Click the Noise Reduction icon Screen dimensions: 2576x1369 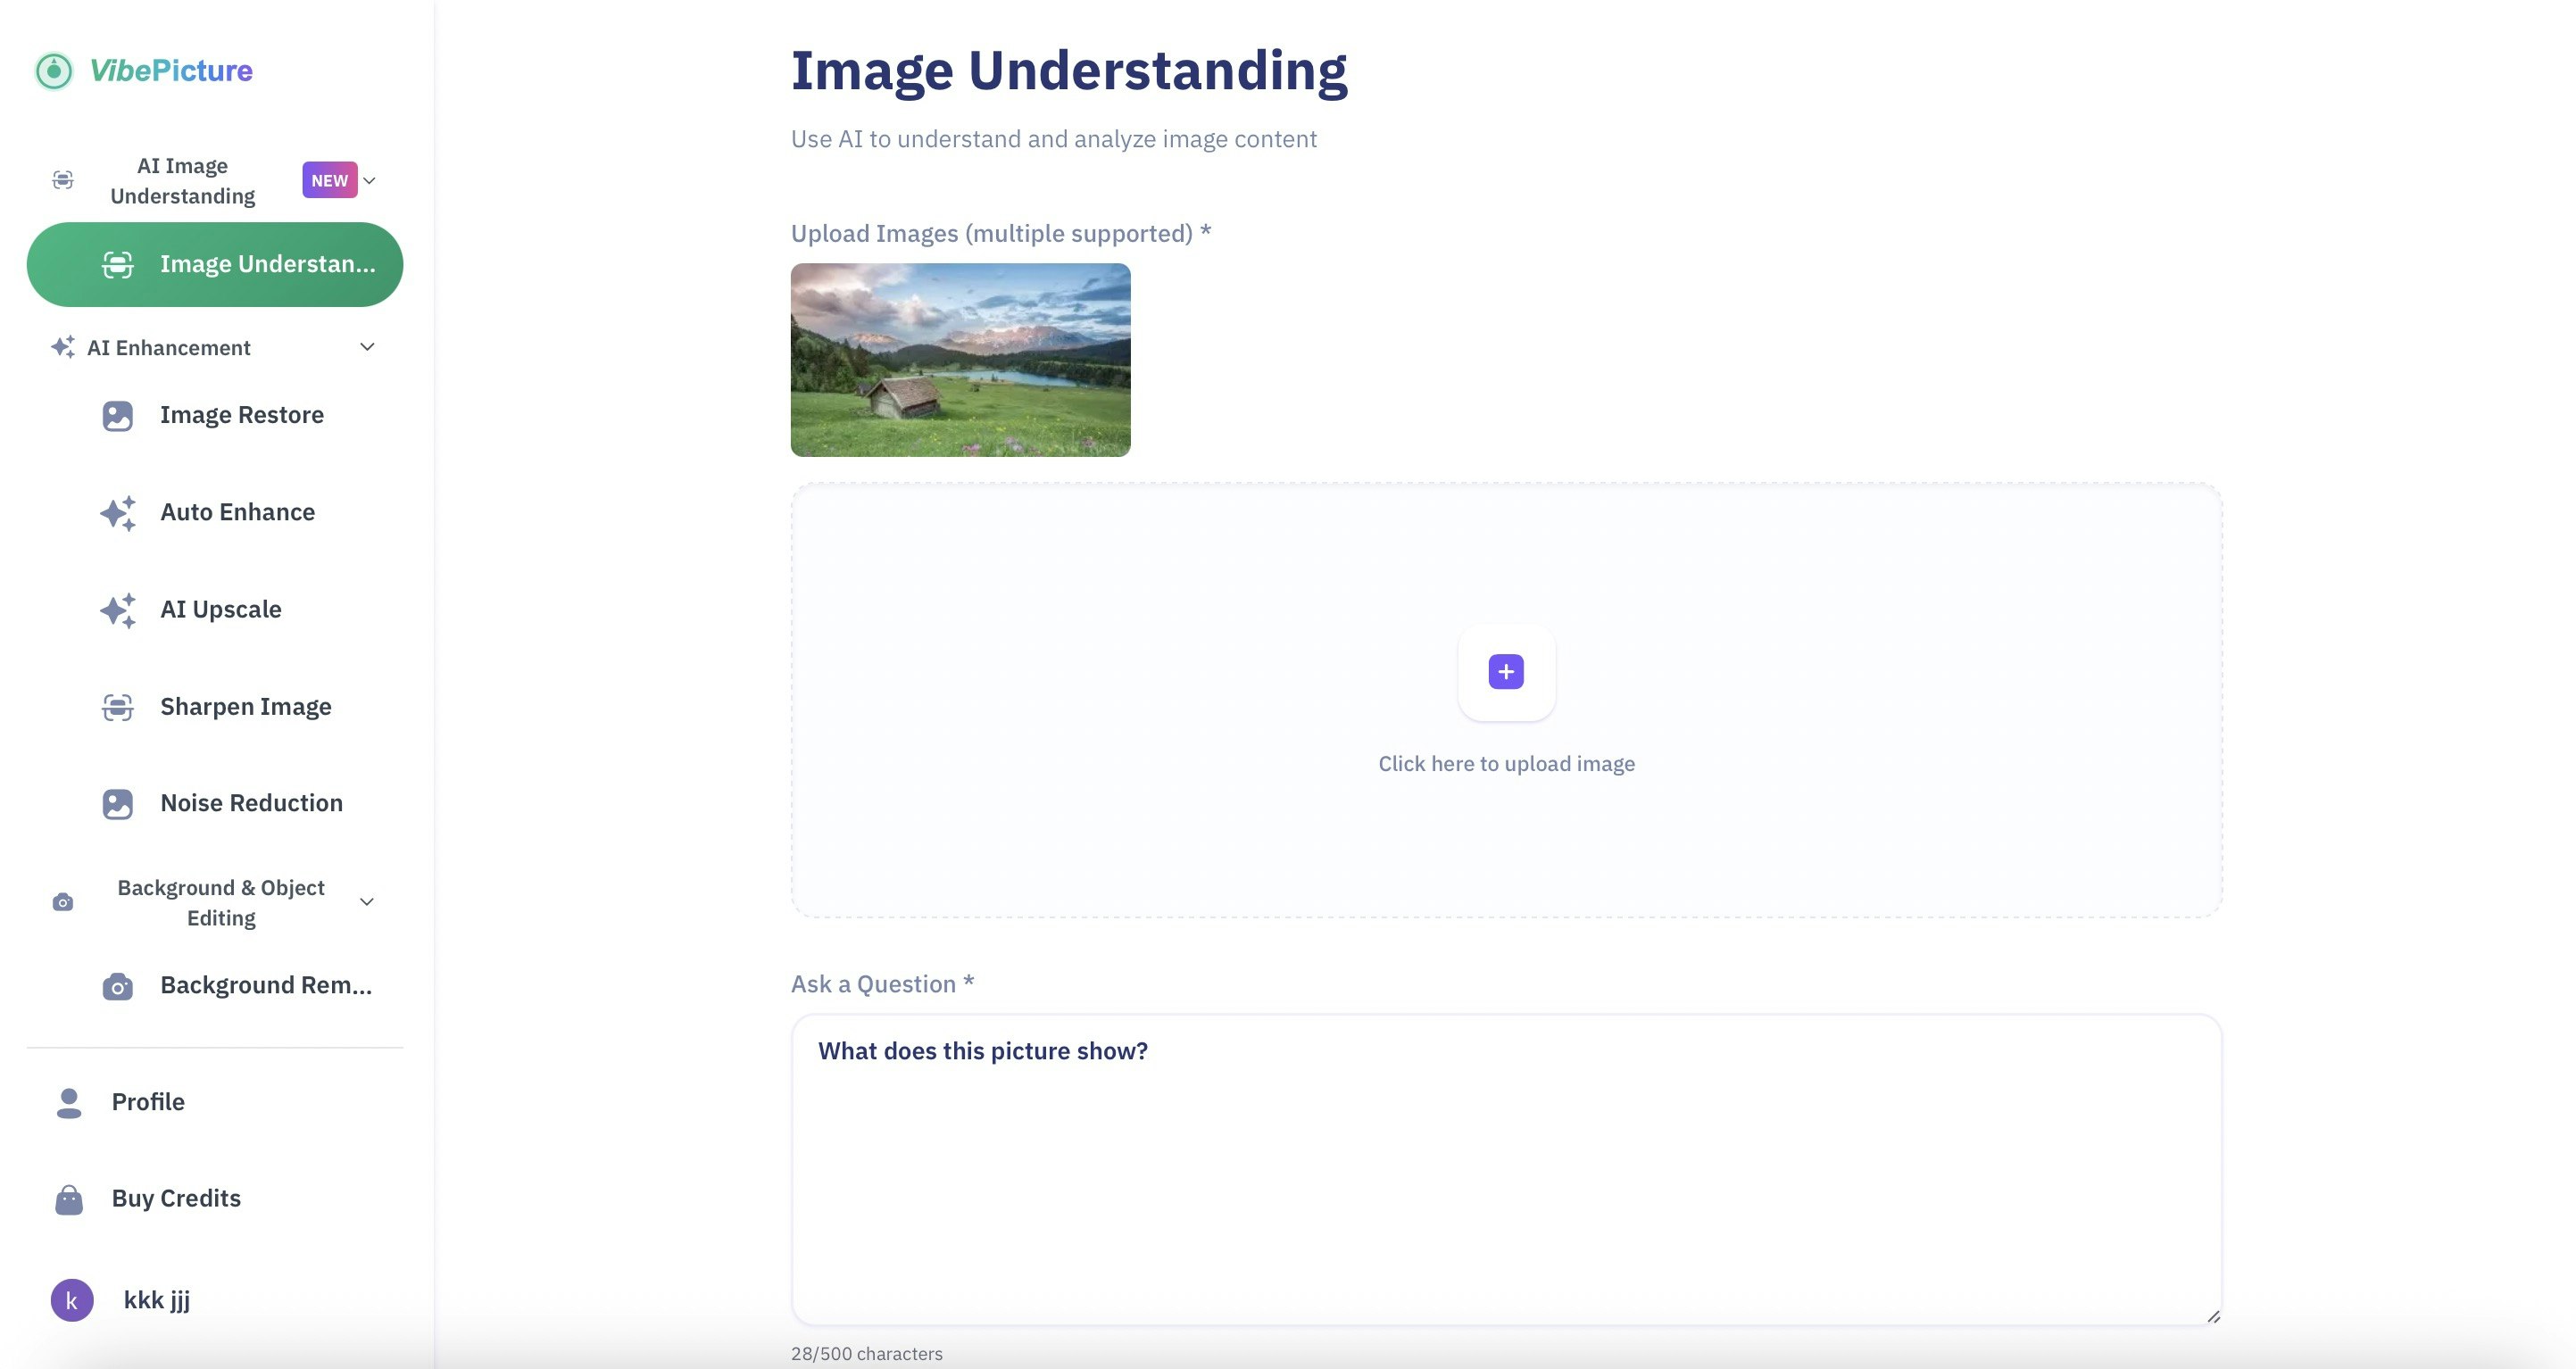click(118, 804)
